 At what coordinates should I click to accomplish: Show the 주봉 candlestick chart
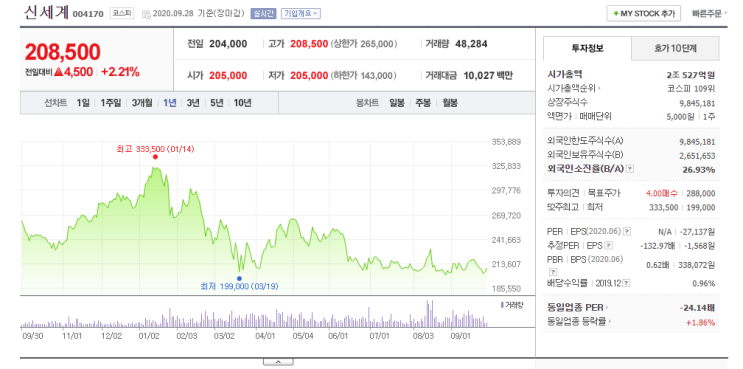pyautogui.click(x=423, y=103)
